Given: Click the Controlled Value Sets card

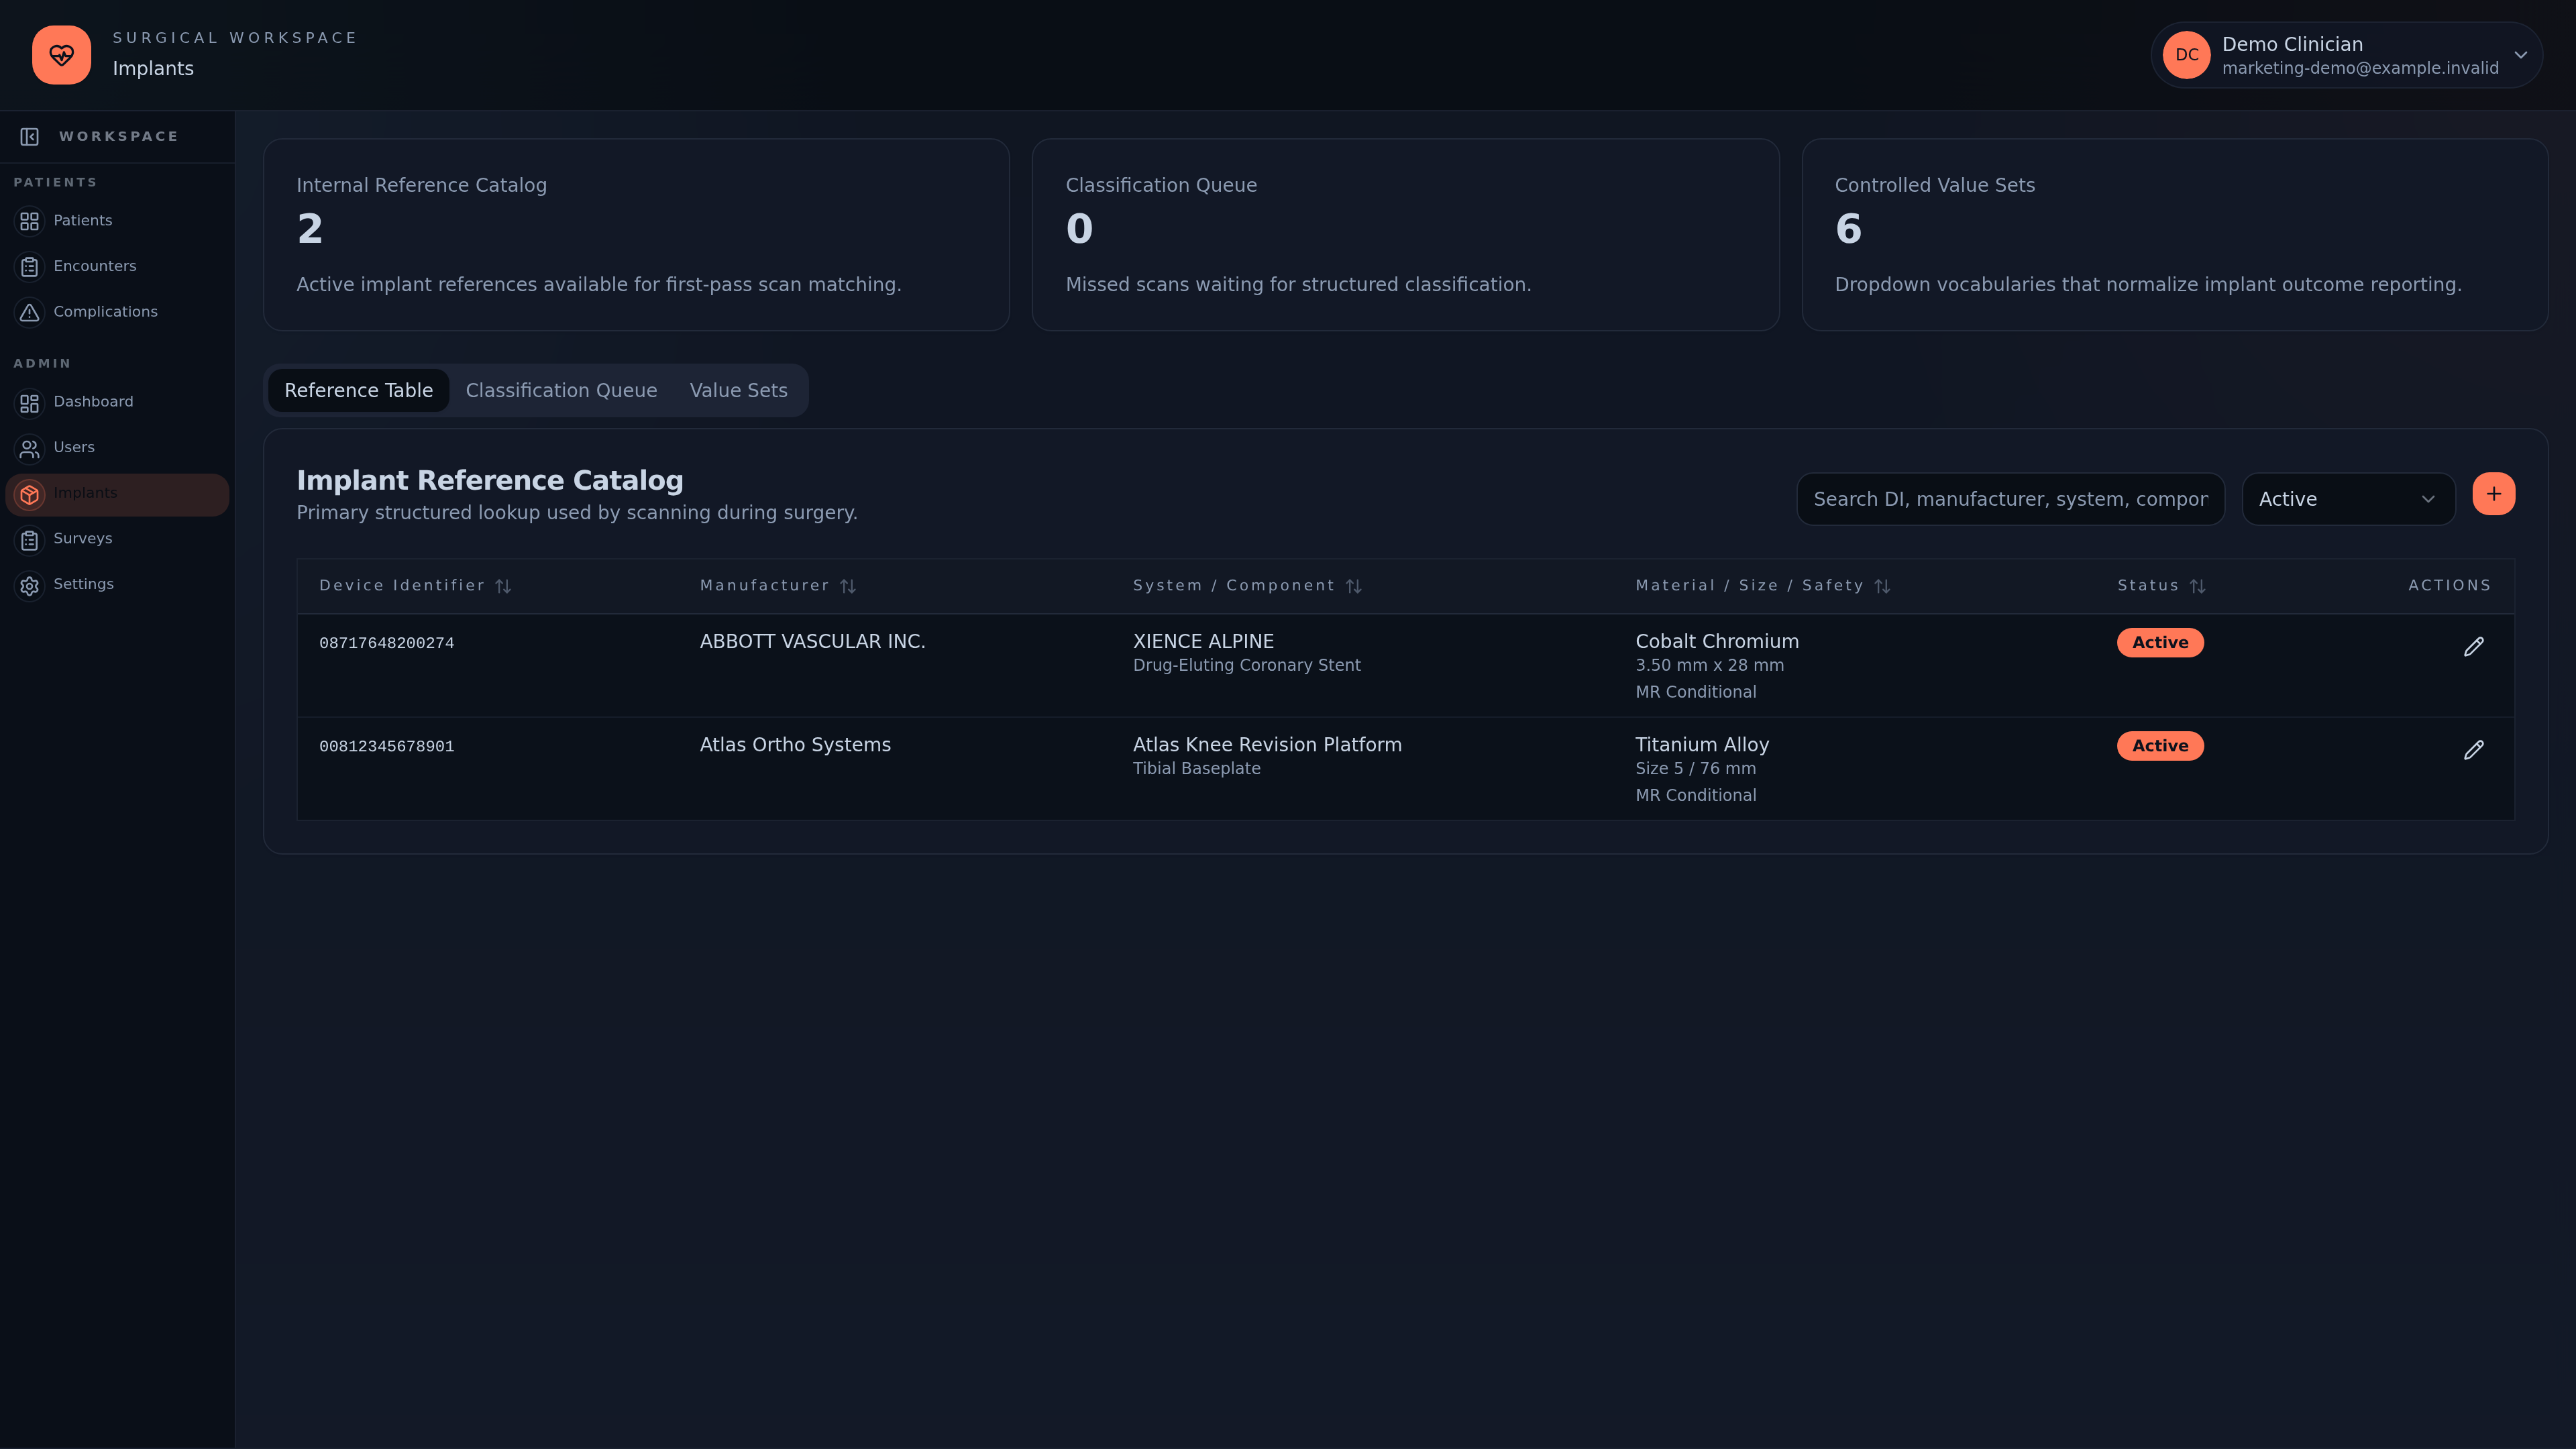Looking at the screenshot, I should [2174, 235].
